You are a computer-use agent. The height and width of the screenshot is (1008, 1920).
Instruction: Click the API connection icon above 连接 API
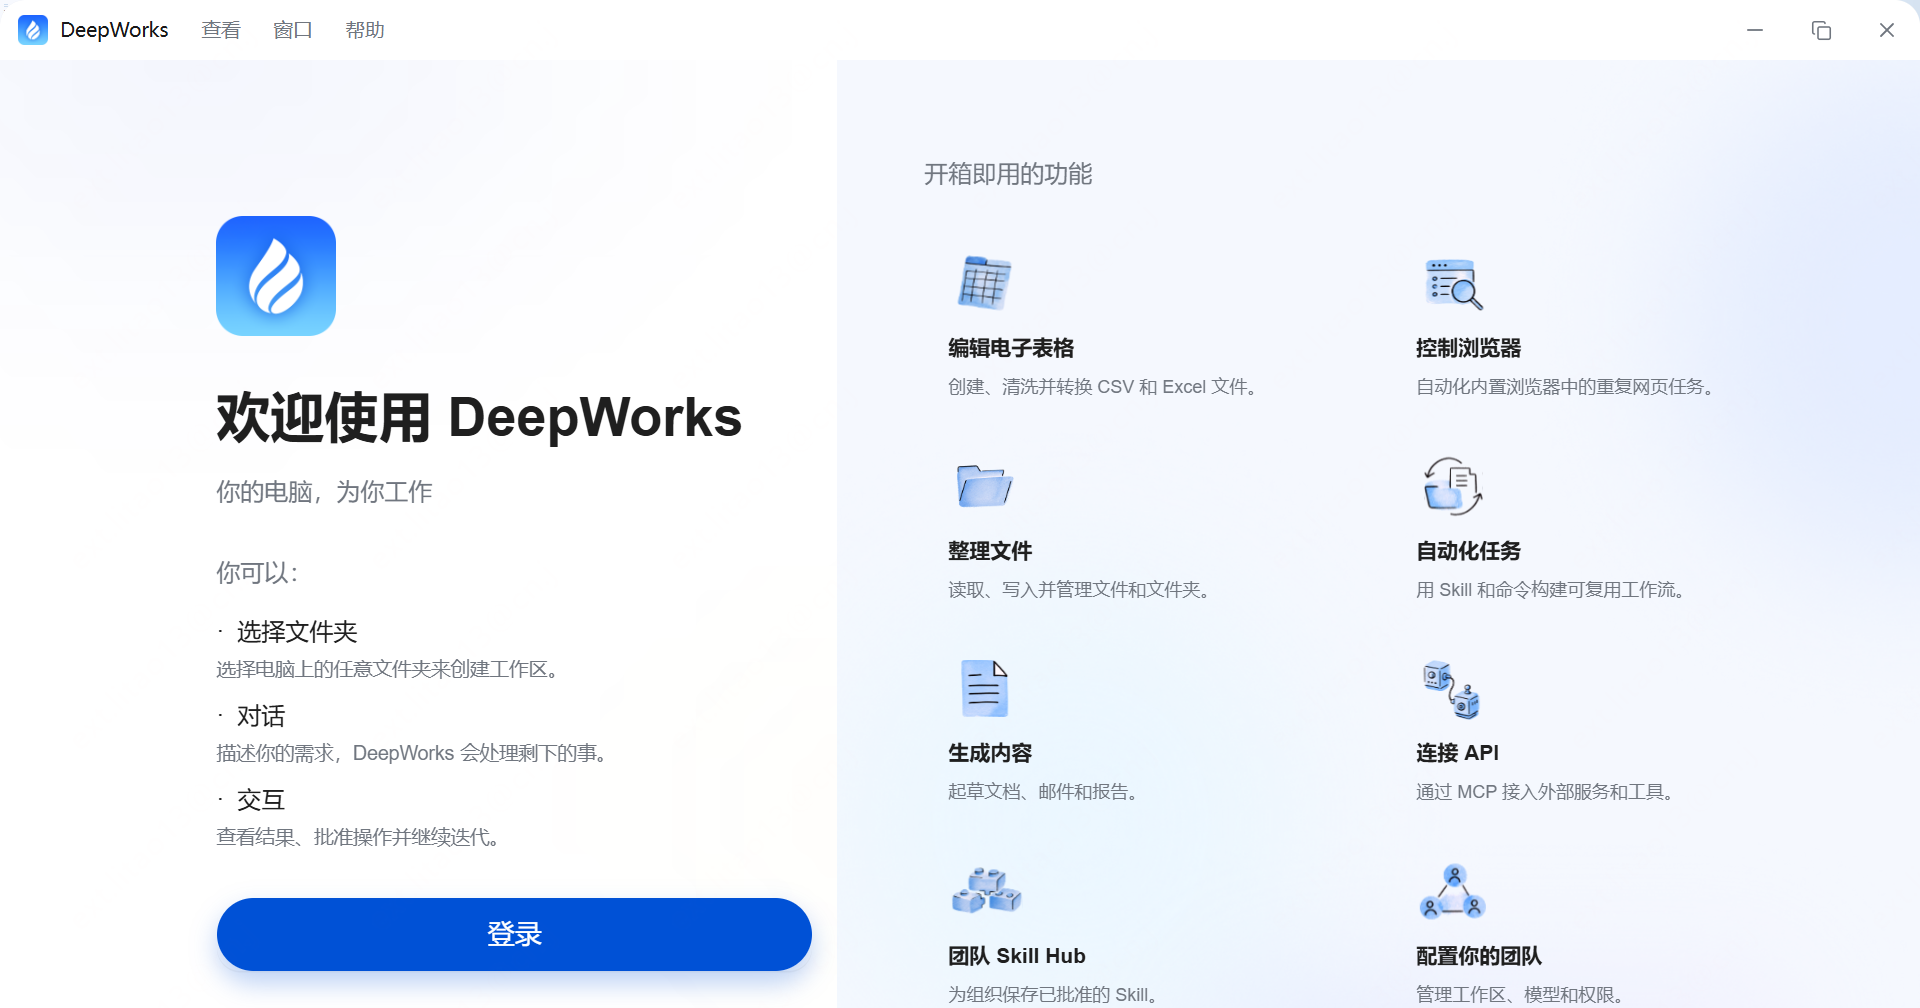[x=1451, y=689]
